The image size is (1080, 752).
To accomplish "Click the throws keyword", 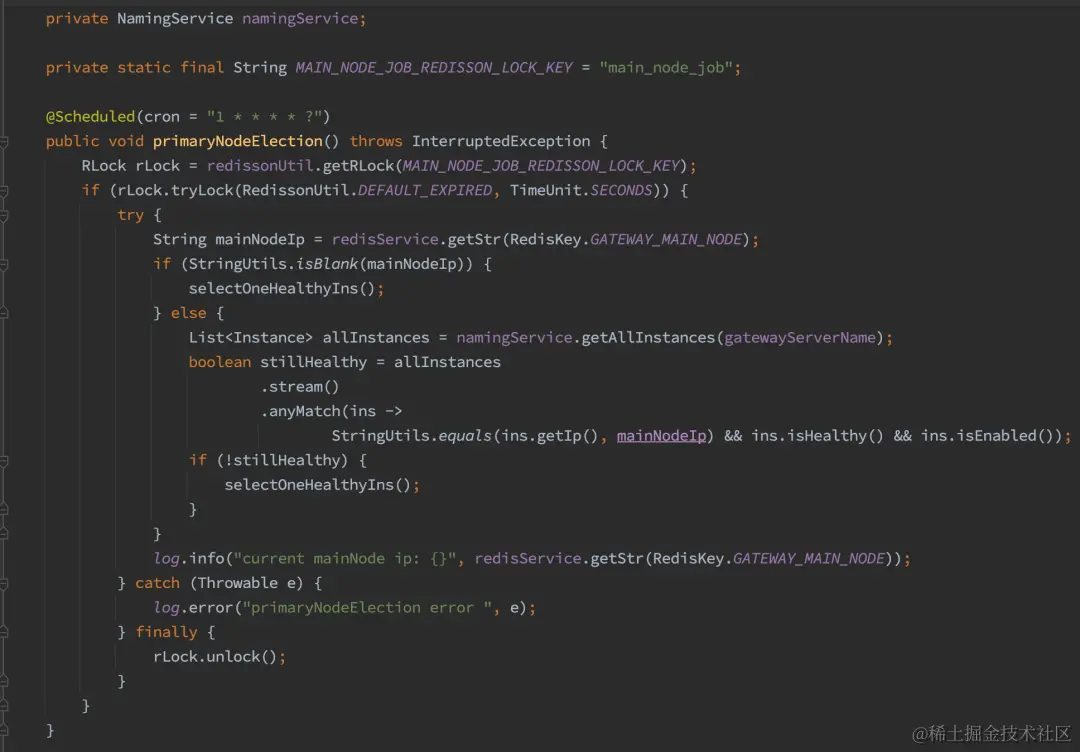I will tap(376, 141).
